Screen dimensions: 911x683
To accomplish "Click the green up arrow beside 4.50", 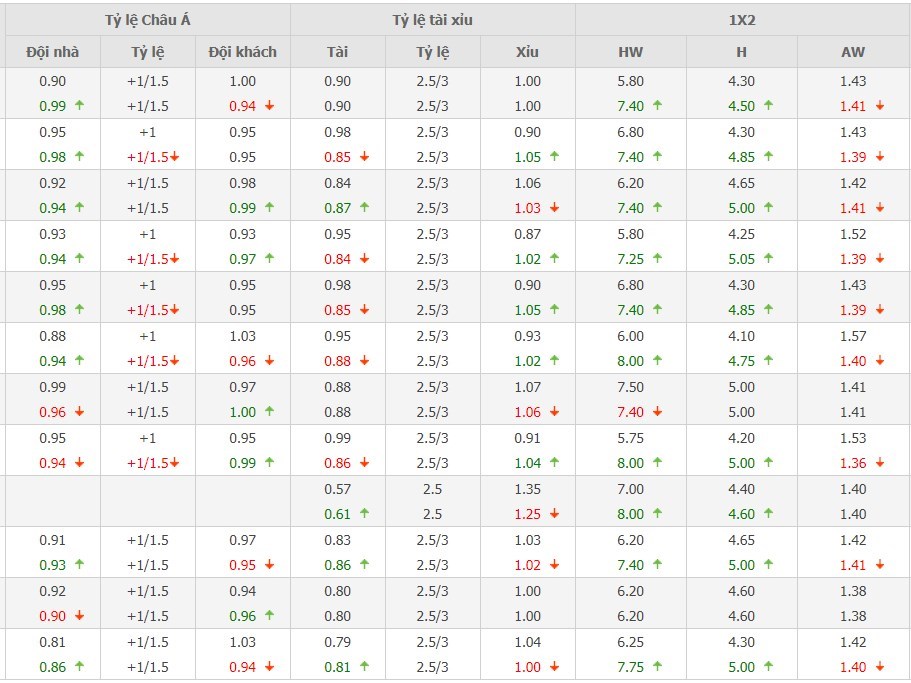I will (768, 106).
